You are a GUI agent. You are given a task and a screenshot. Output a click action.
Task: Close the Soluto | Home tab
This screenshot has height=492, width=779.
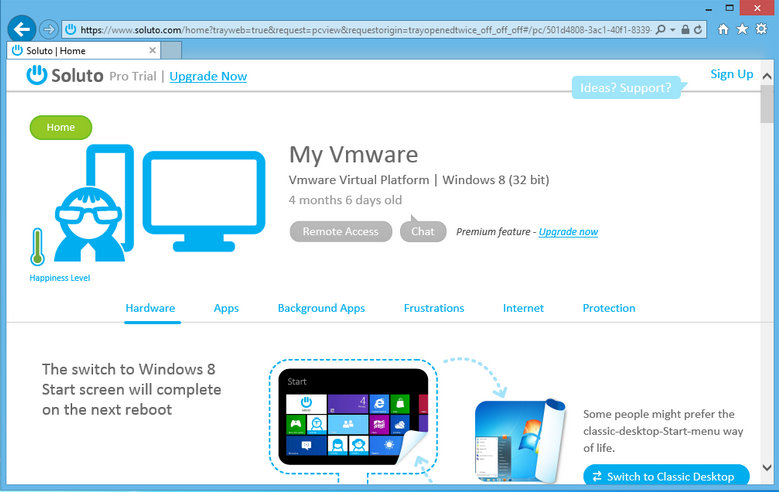153,50
